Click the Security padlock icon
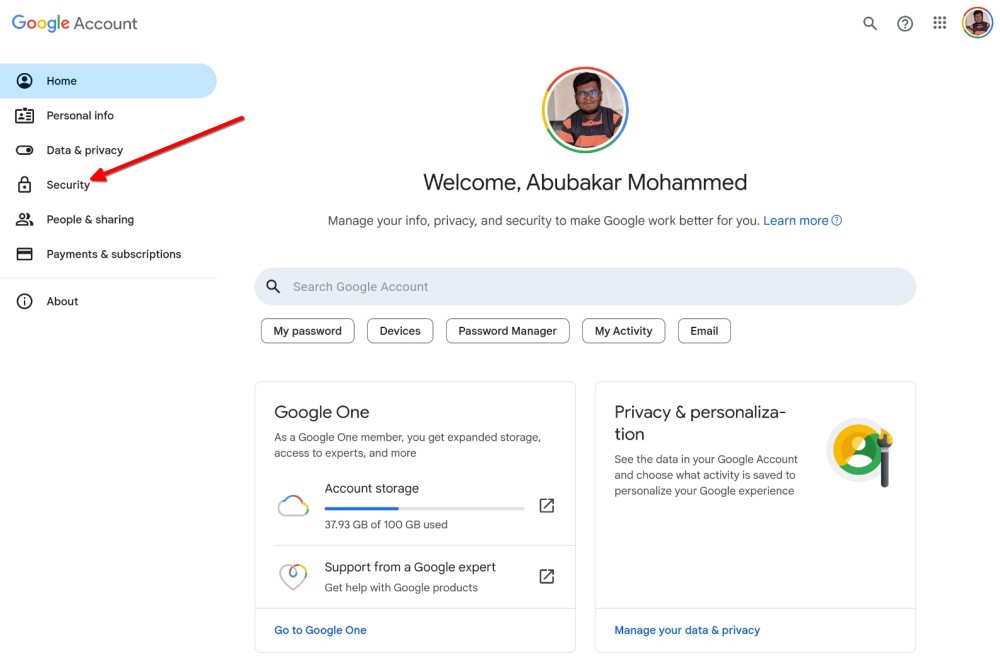This screenshot has height=658, width=1000. point(24,185)
